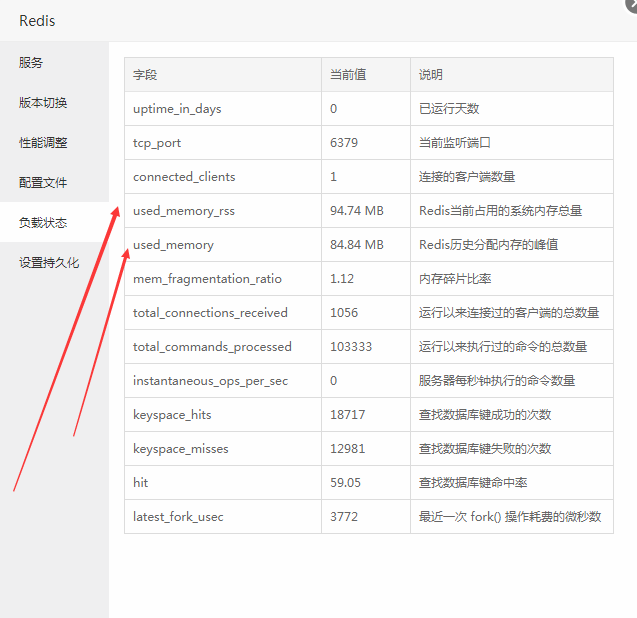Click the hit rate value 59.05
This screenshot has height=618, width=637.
pos(345,483)
